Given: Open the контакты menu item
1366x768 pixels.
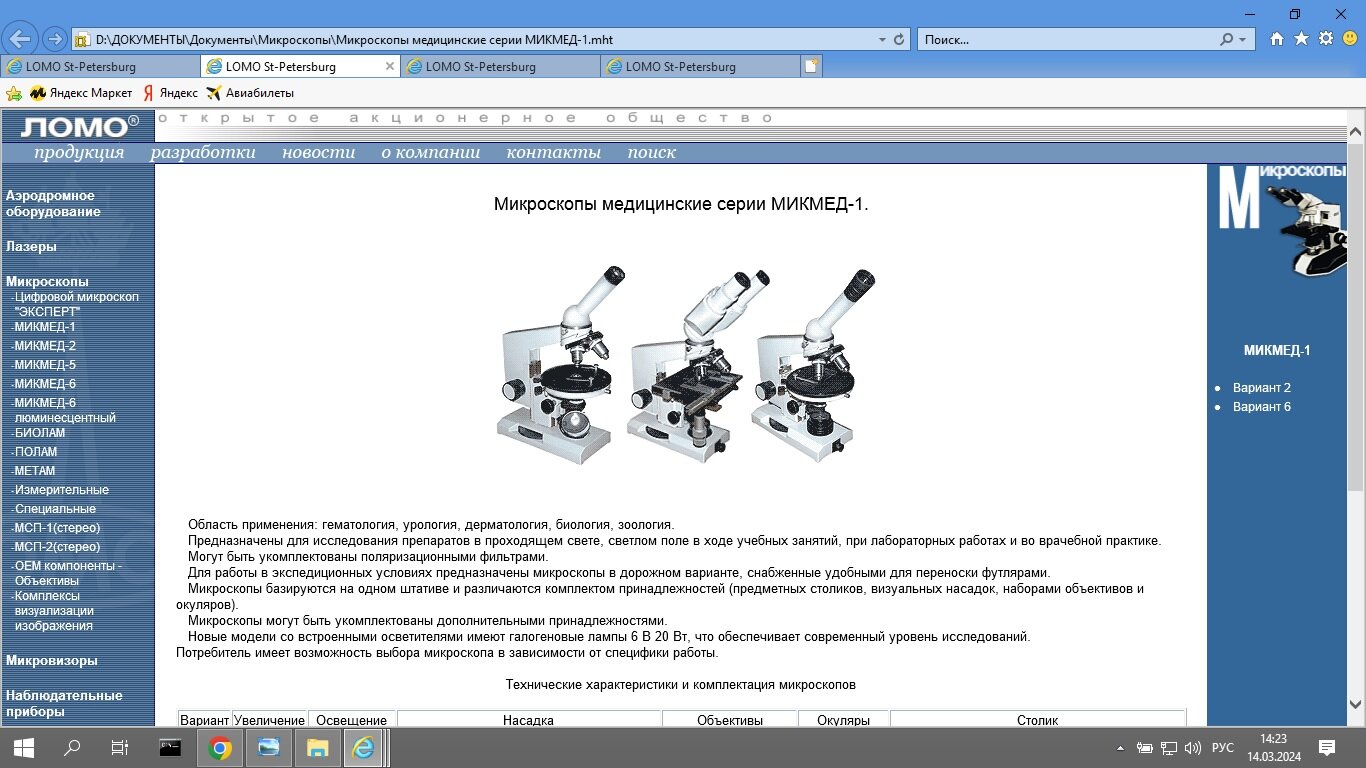Looking at the screenshot, I should [554, 153].
